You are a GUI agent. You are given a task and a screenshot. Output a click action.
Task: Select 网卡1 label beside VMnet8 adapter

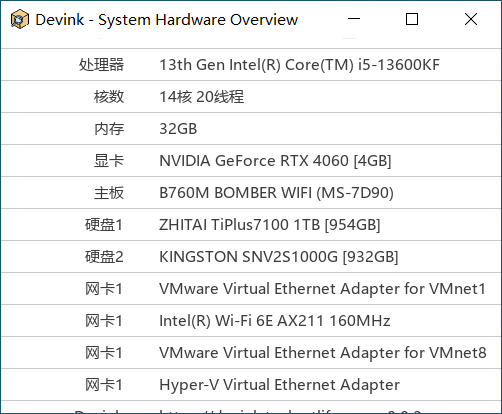(x=104, y=353)
